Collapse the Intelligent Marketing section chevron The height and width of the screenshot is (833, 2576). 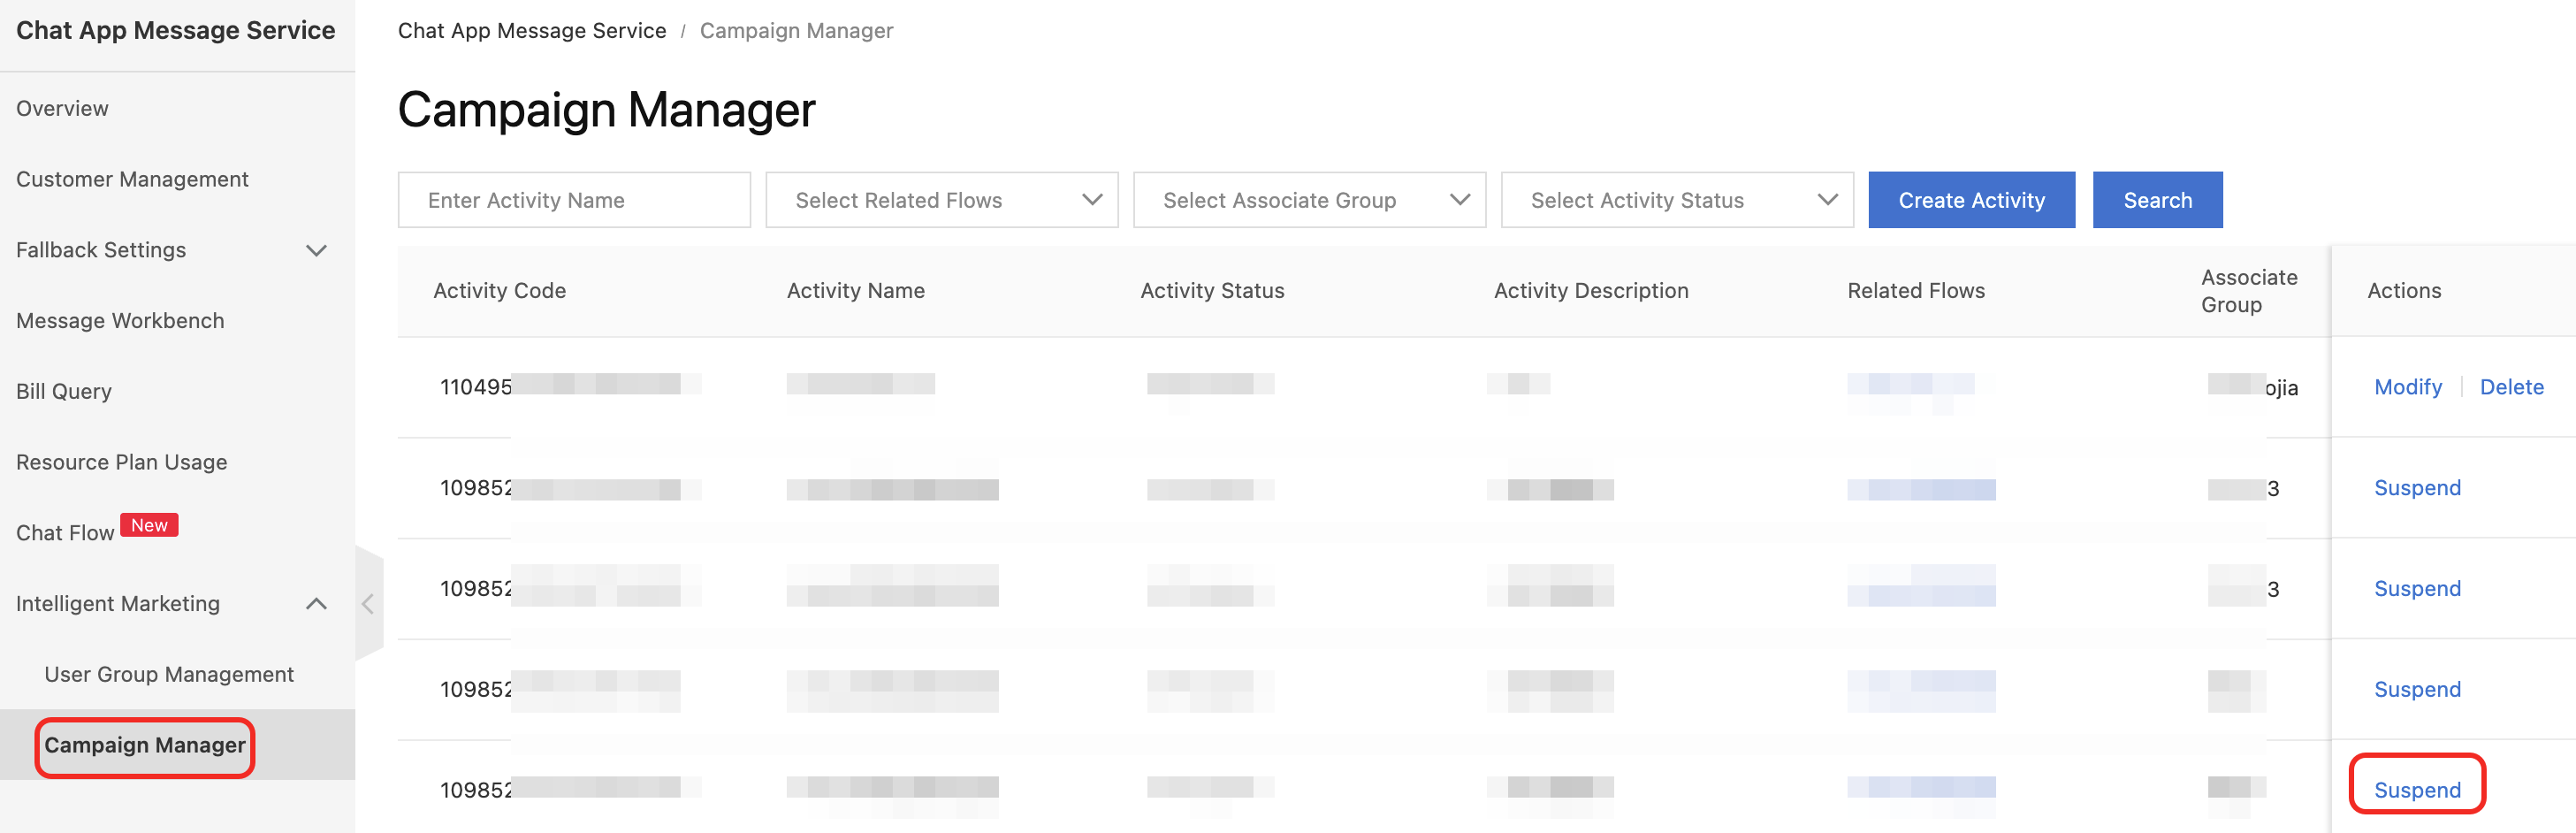pos(316,603)
